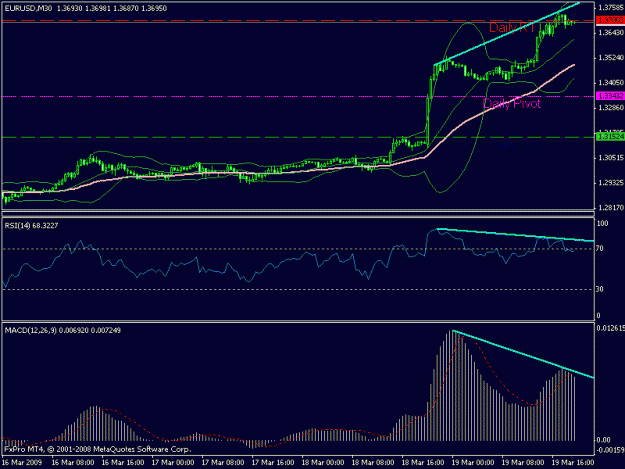Image resolution: width=625 pixels, height=469 pixels.
Task: Click the 1.34050 price scale value
Action: pos(611,83)
